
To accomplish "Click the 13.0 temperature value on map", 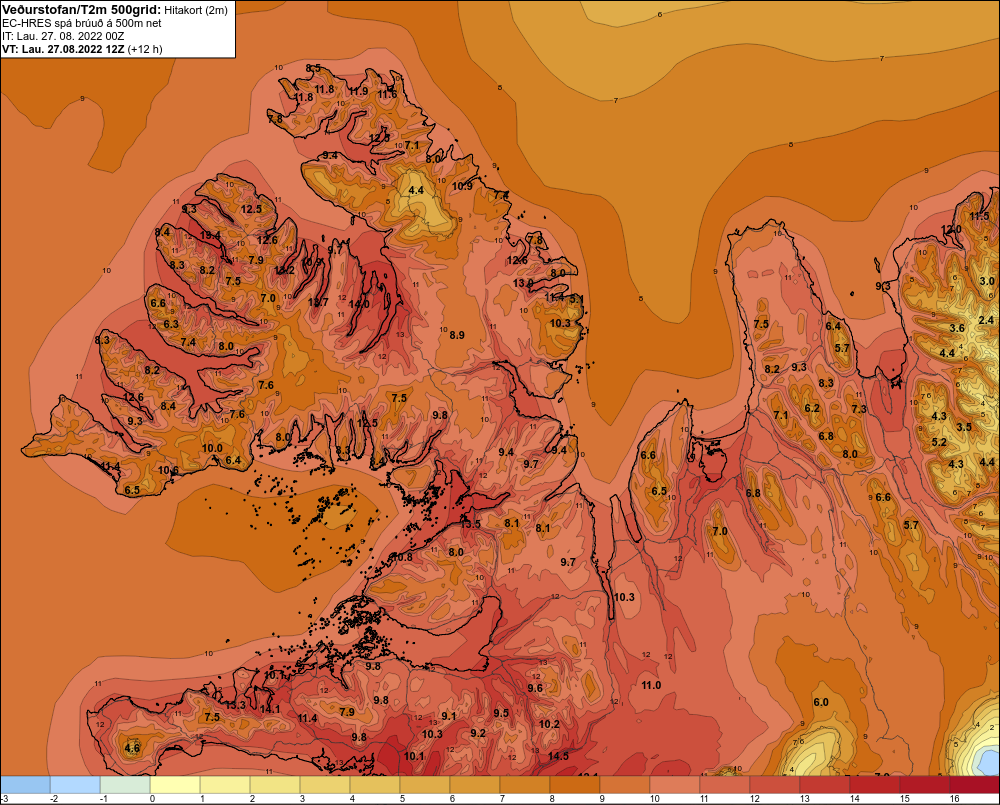I will point(523,283).
